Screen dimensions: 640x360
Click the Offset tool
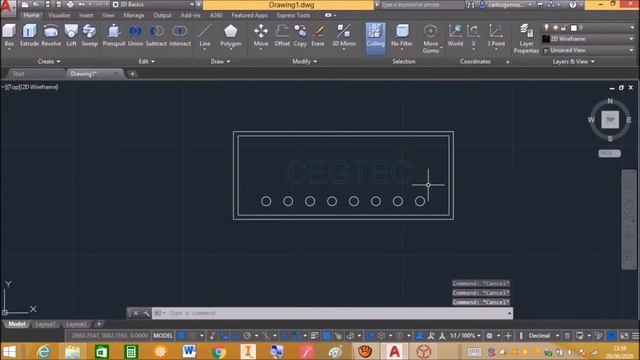point(282,35)
